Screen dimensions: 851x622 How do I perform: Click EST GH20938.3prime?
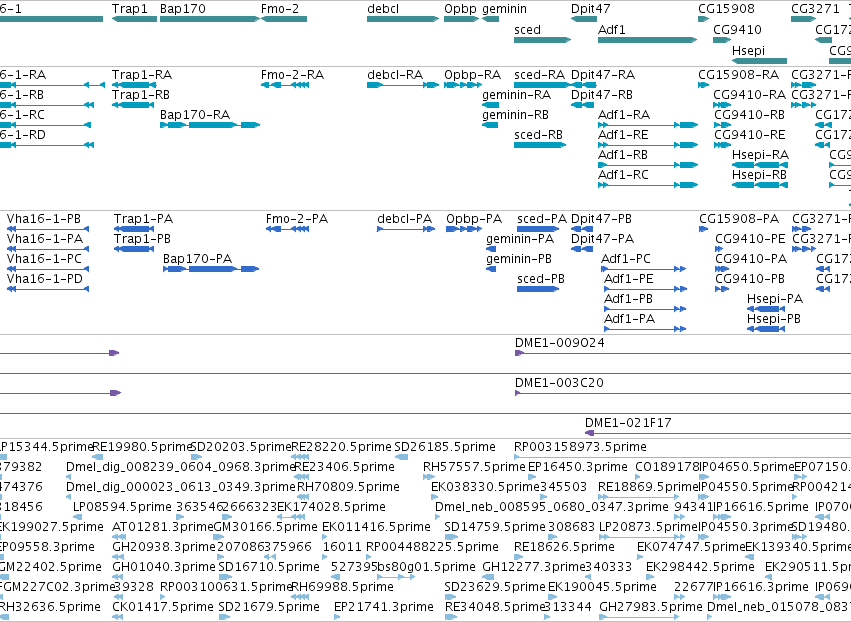tap(164, 547)
